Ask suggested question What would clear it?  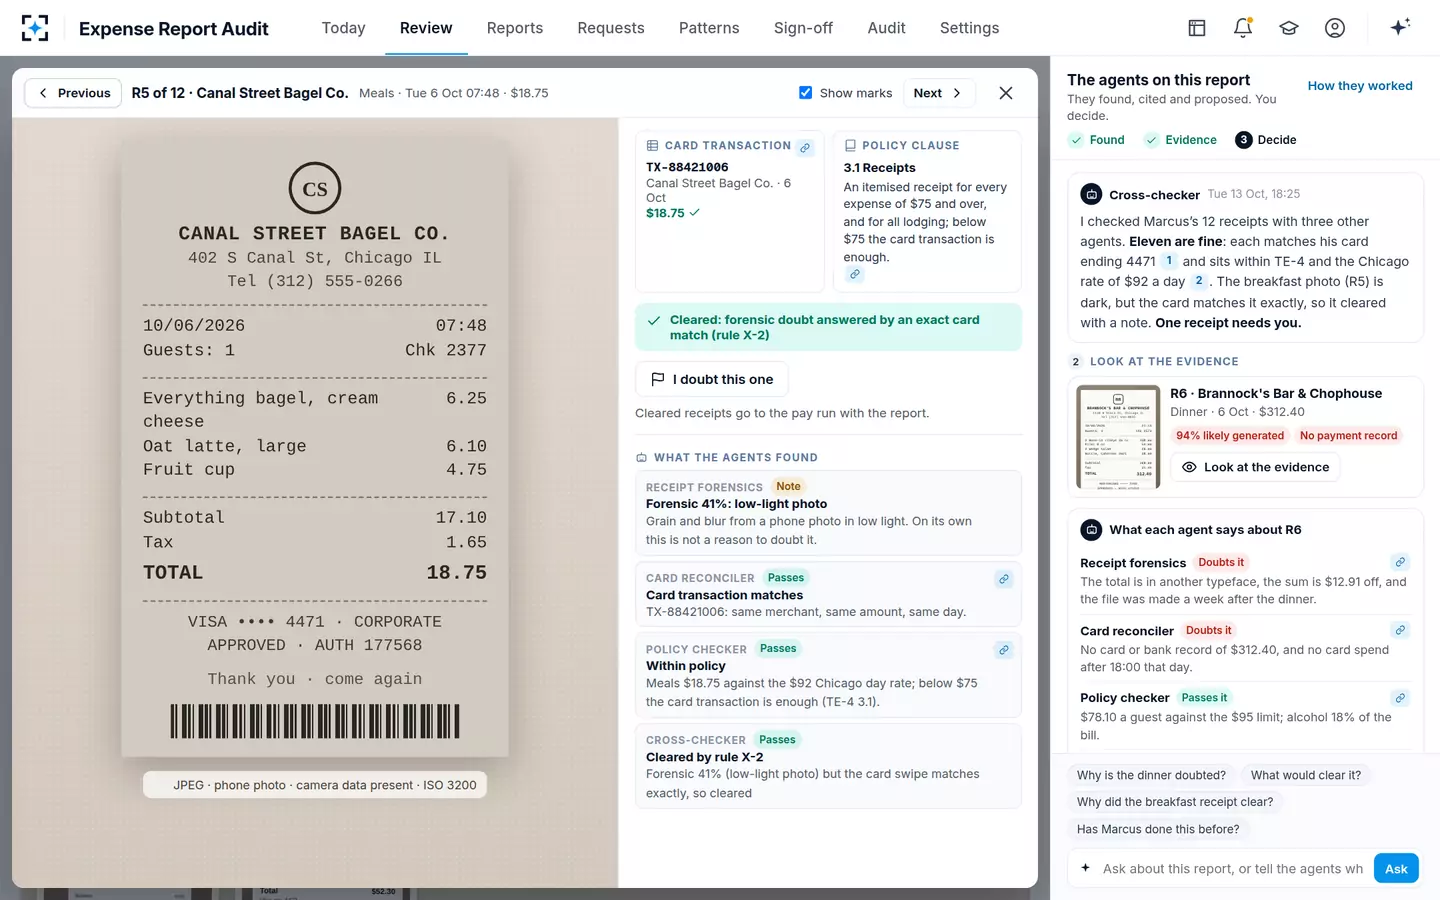pos(1306,775)
